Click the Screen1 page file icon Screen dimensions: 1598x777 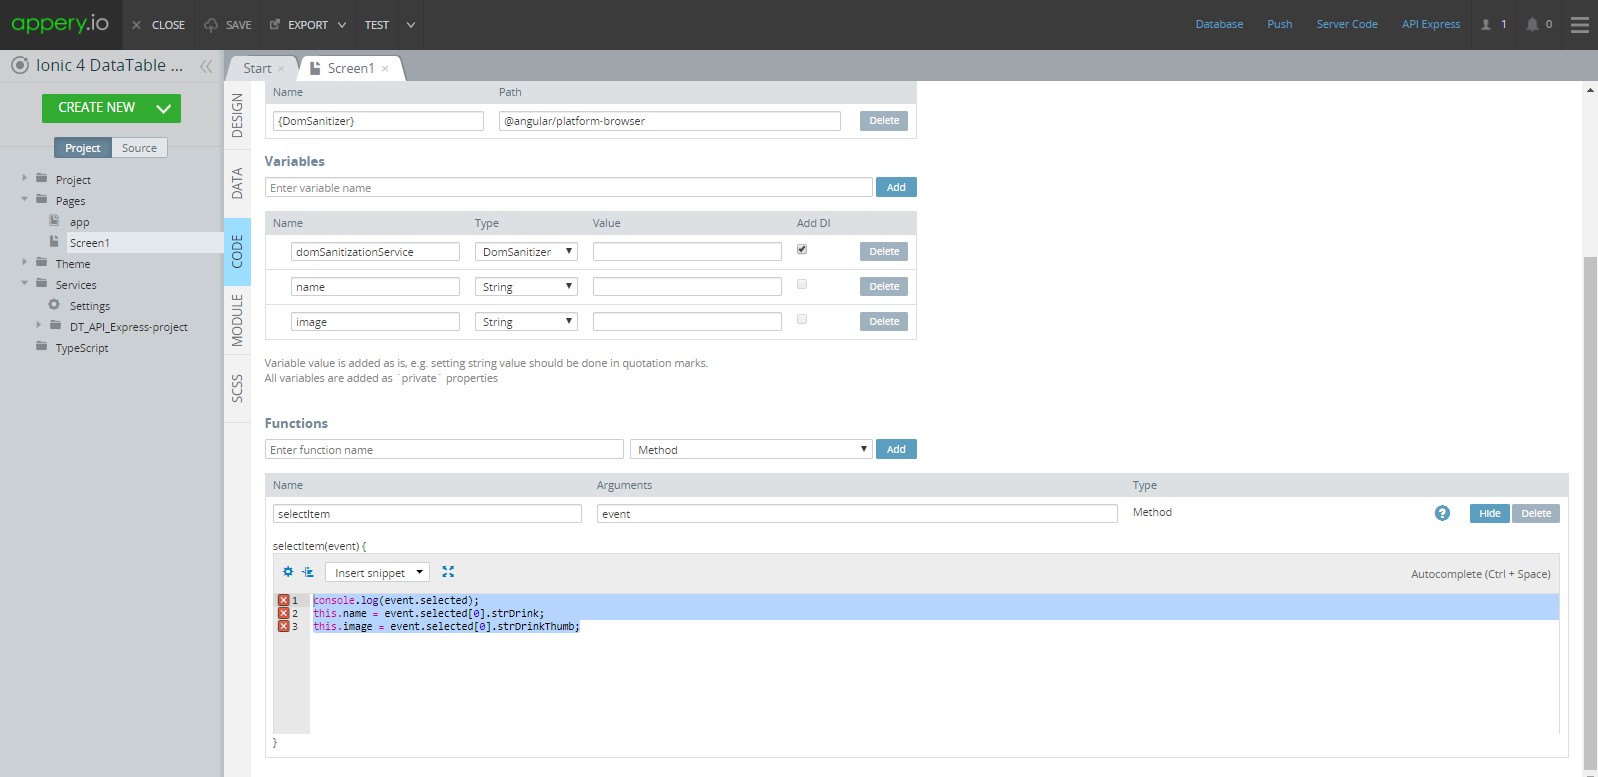click(x=54, y=242)
